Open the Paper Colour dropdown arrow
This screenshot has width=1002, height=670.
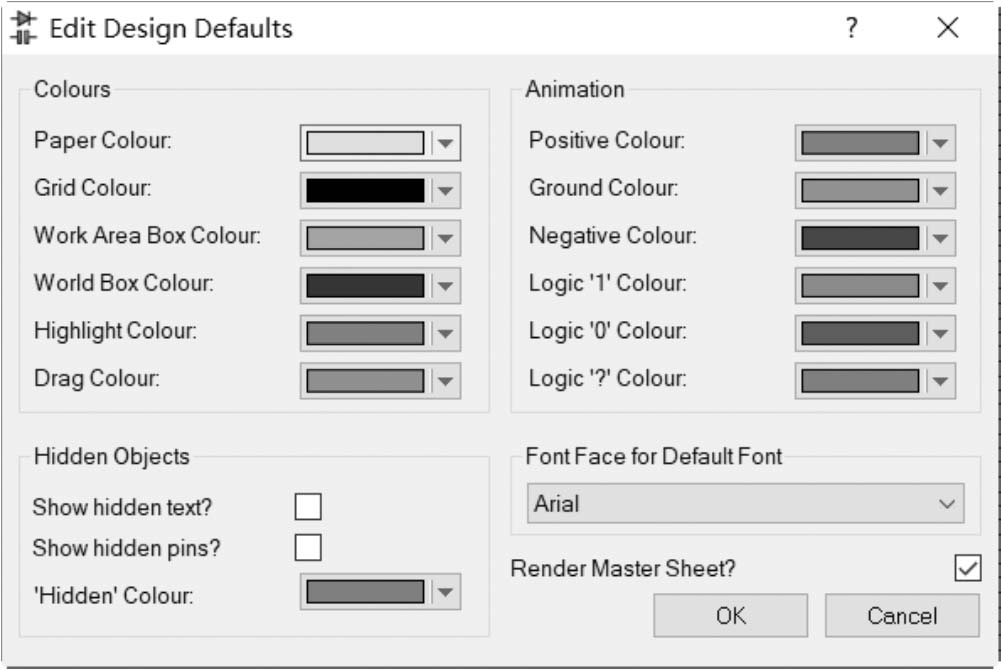446,143
